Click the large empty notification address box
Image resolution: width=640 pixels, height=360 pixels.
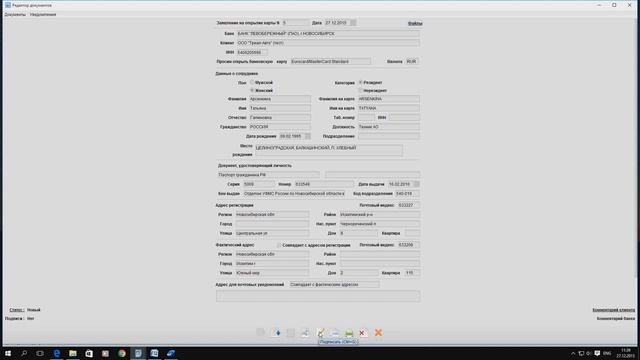[318, 296]
